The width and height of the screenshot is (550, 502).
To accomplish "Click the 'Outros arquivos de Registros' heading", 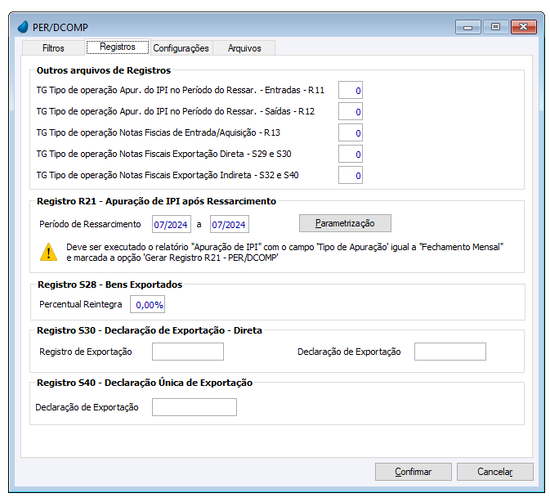I will pos(103,71).
